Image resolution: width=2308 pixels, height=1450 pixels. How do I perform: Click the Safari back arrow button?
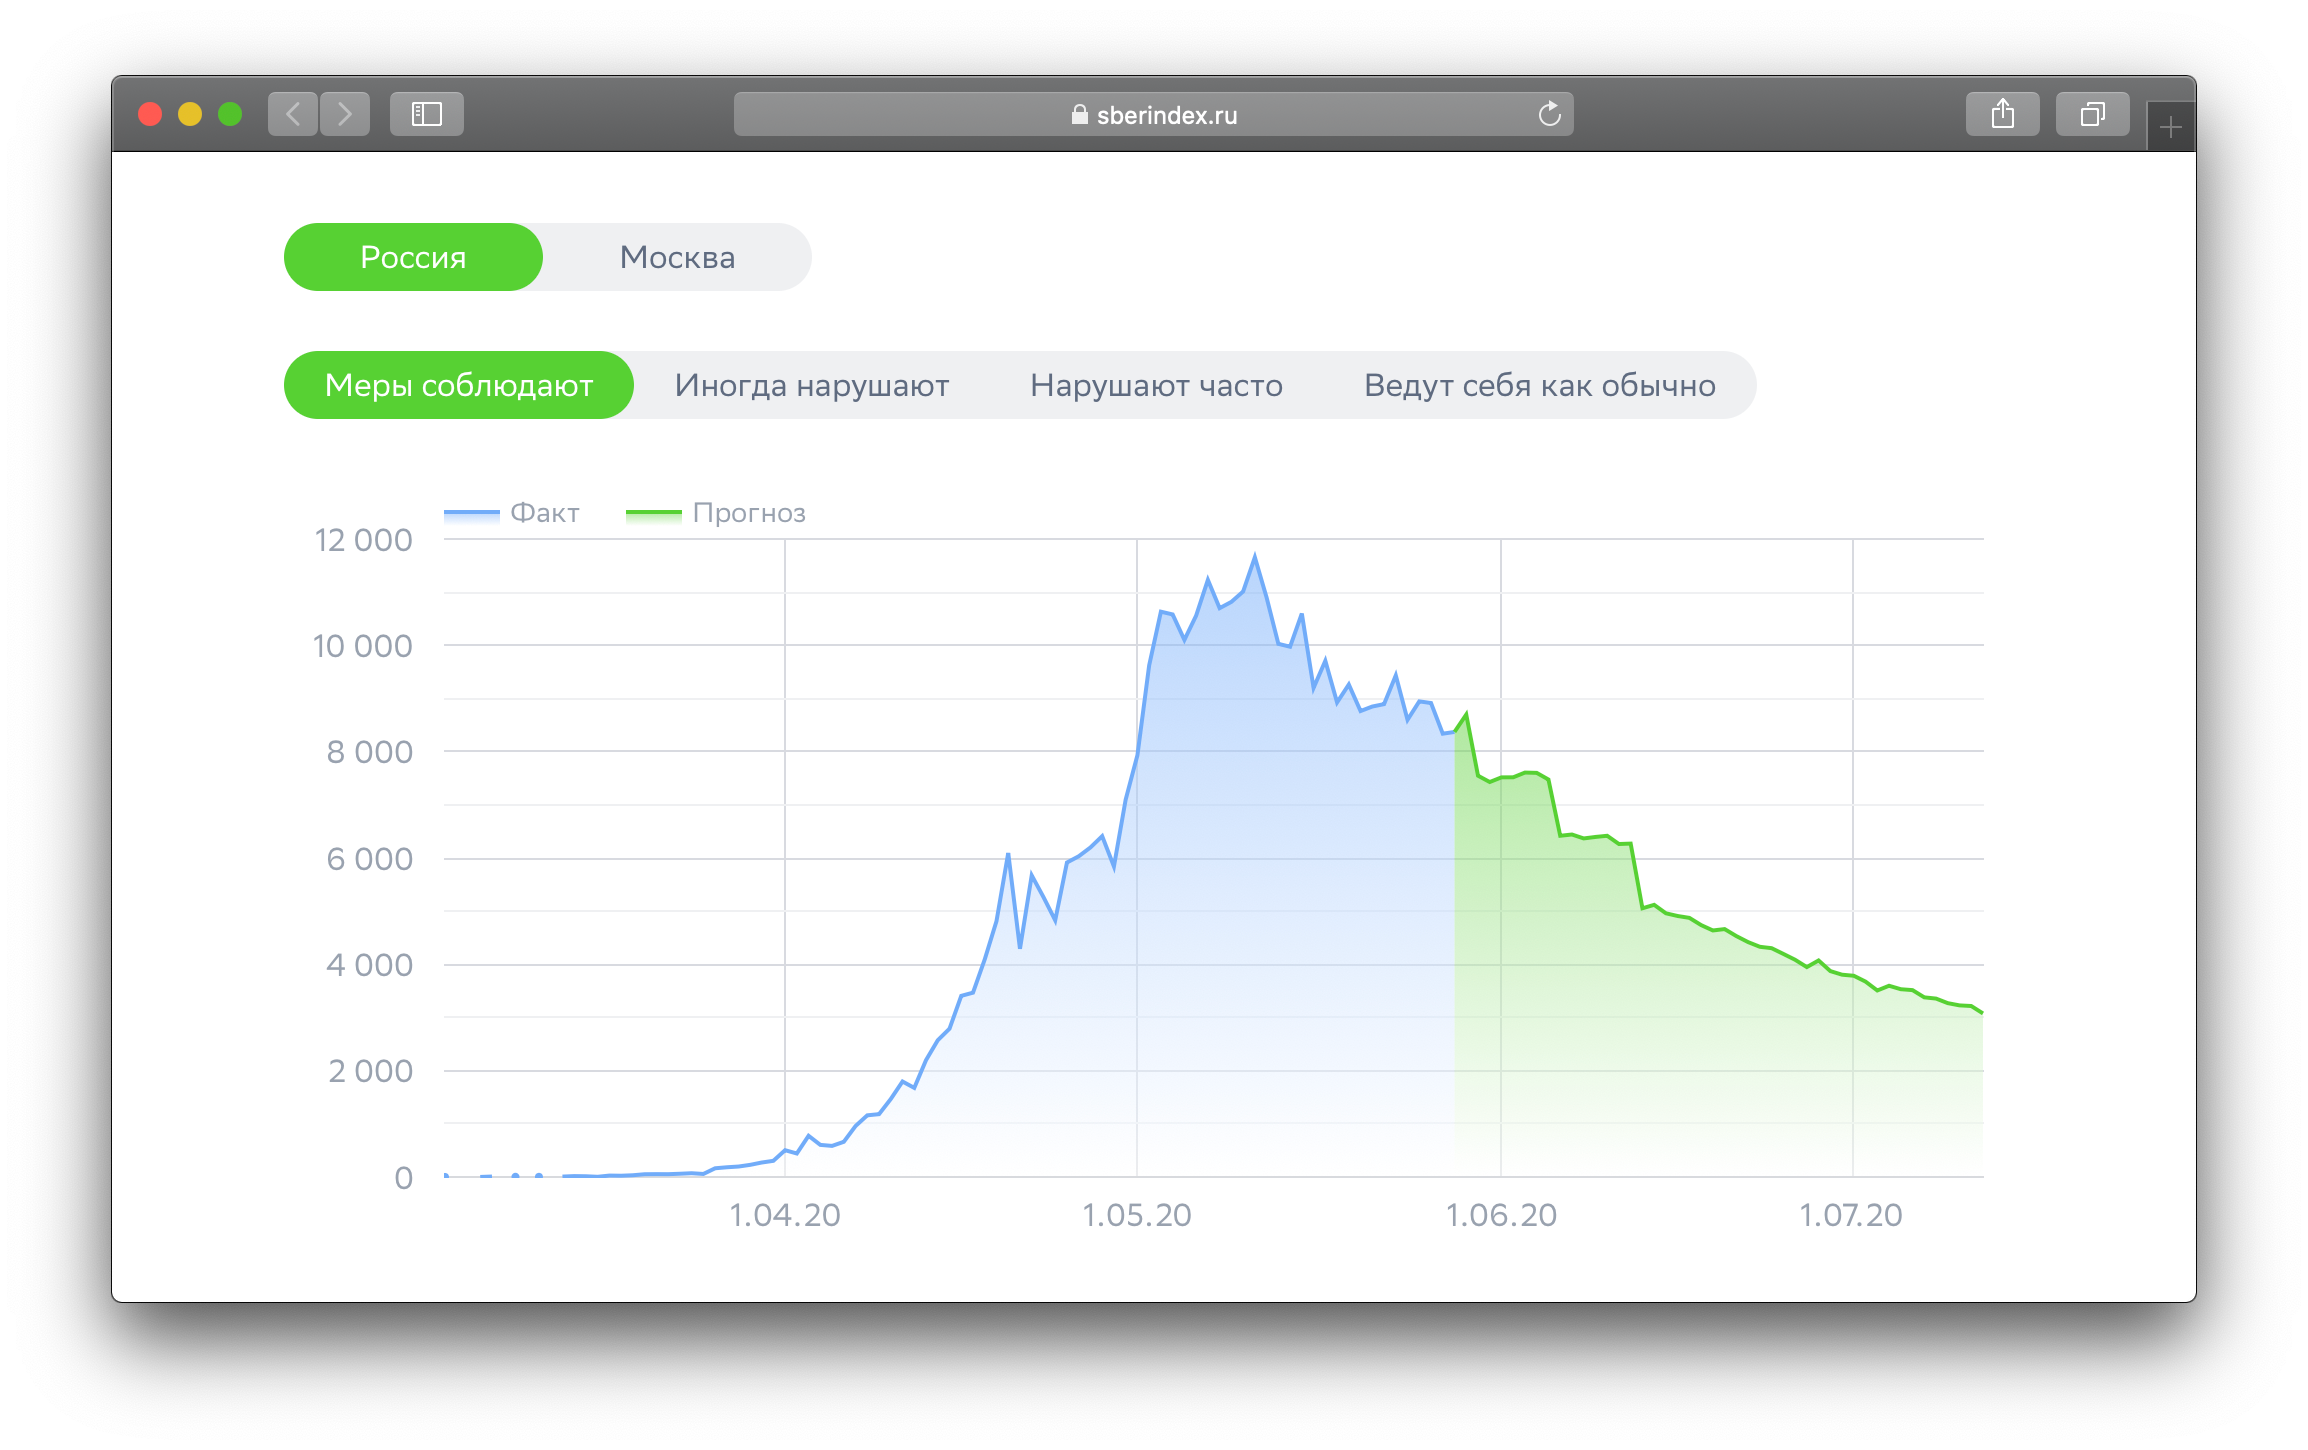point(293,114)
